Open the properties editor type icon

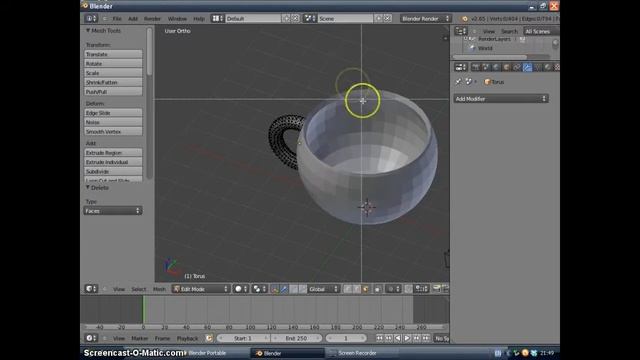pos(460,67)
